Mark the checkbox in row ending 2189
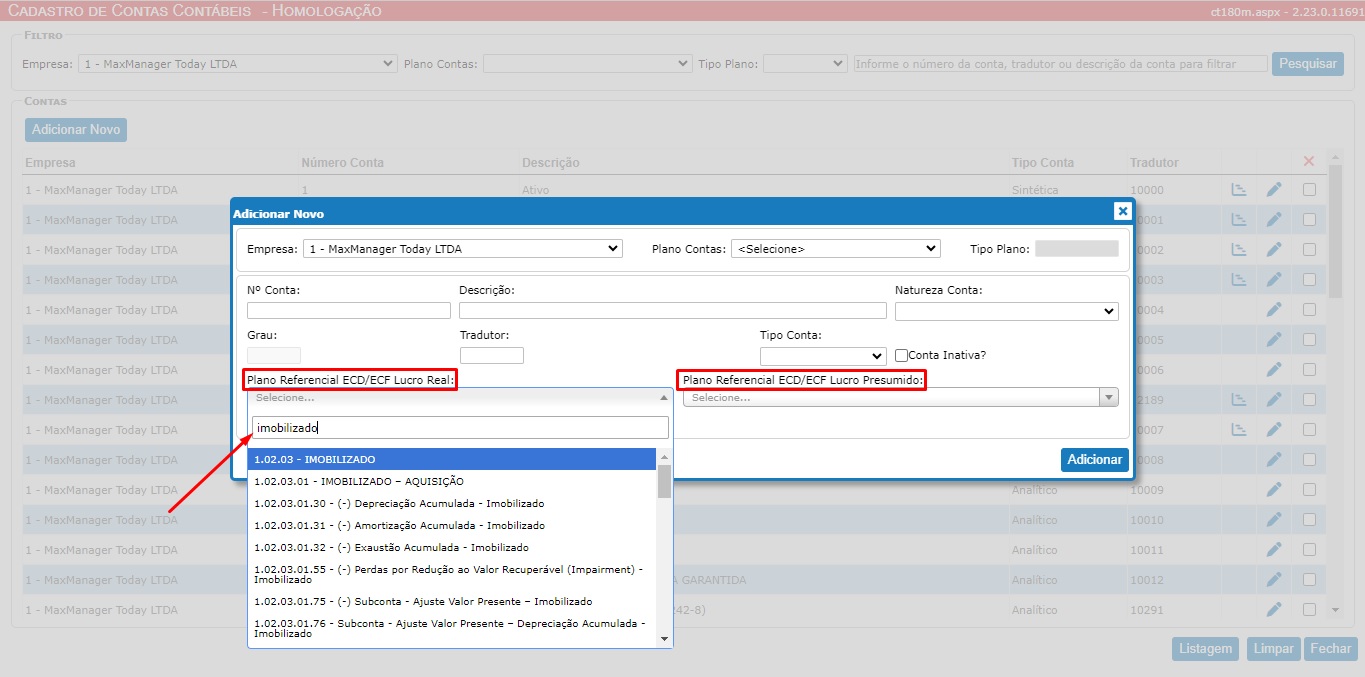 [1309, 400]
